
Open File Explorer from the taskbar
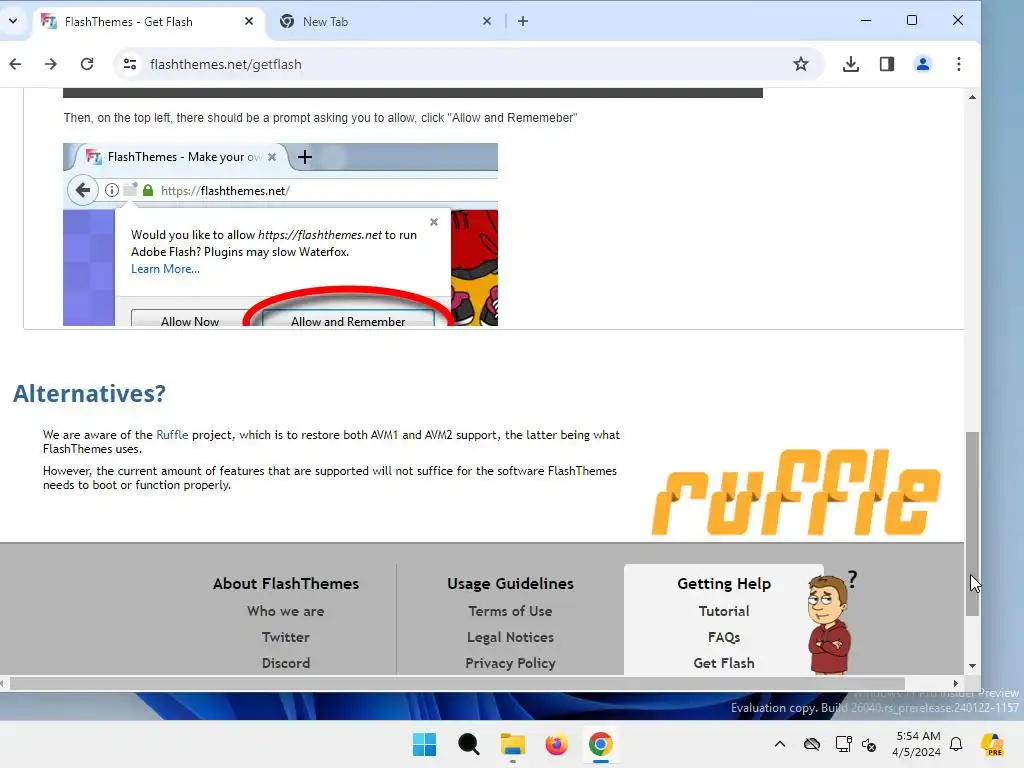513,744
